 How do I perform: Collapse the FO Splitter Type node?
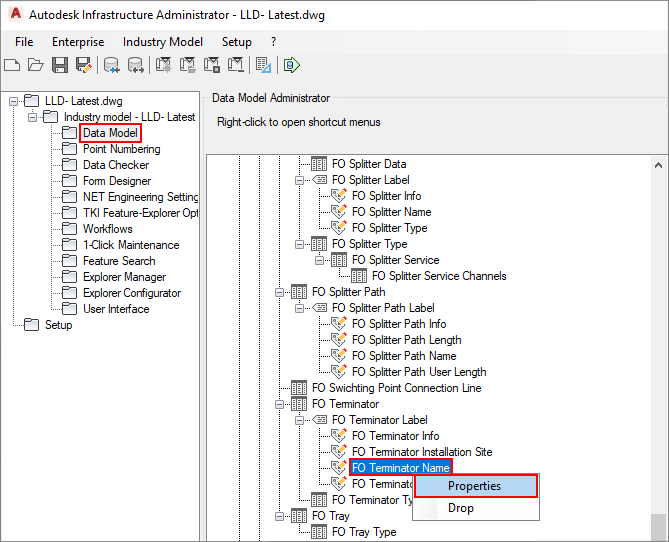point(300,244)
